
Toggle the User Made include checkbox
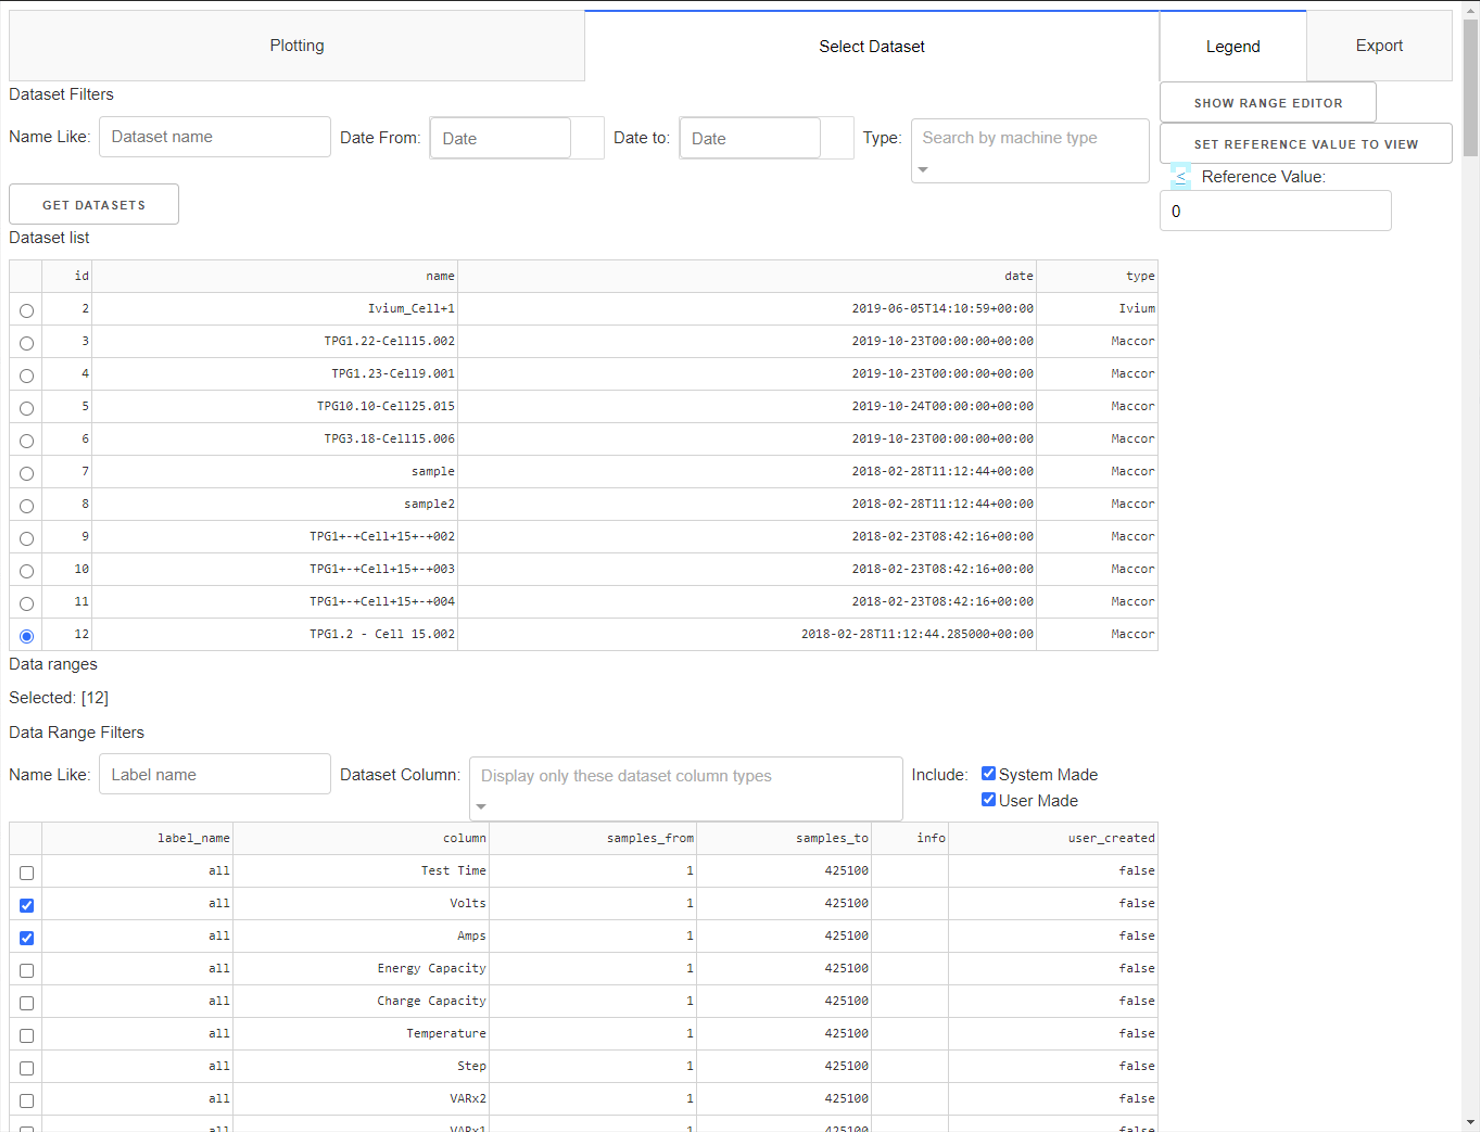[x=988, y=799]
